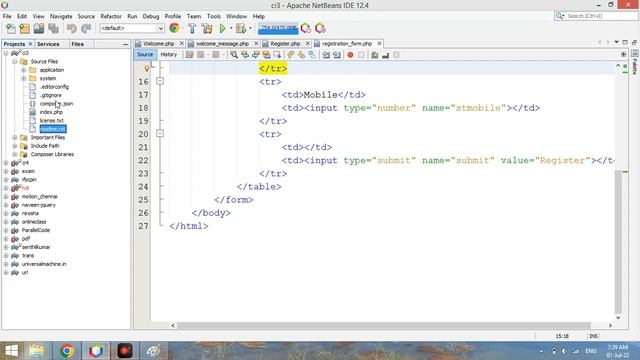Close the registration_form.php editor tab
Image resolution: width=640 pixels, height=360 pixels.
point(379,43)
